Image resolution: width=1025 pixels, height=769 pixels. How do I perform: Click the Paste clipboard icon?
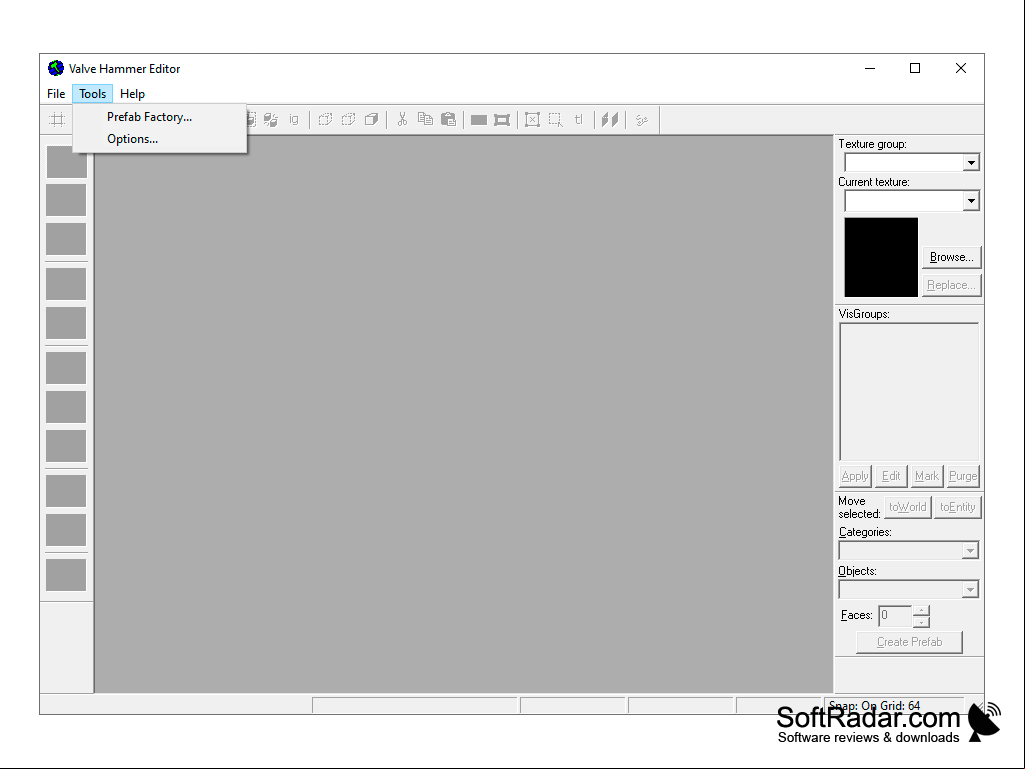click(448, 119)
